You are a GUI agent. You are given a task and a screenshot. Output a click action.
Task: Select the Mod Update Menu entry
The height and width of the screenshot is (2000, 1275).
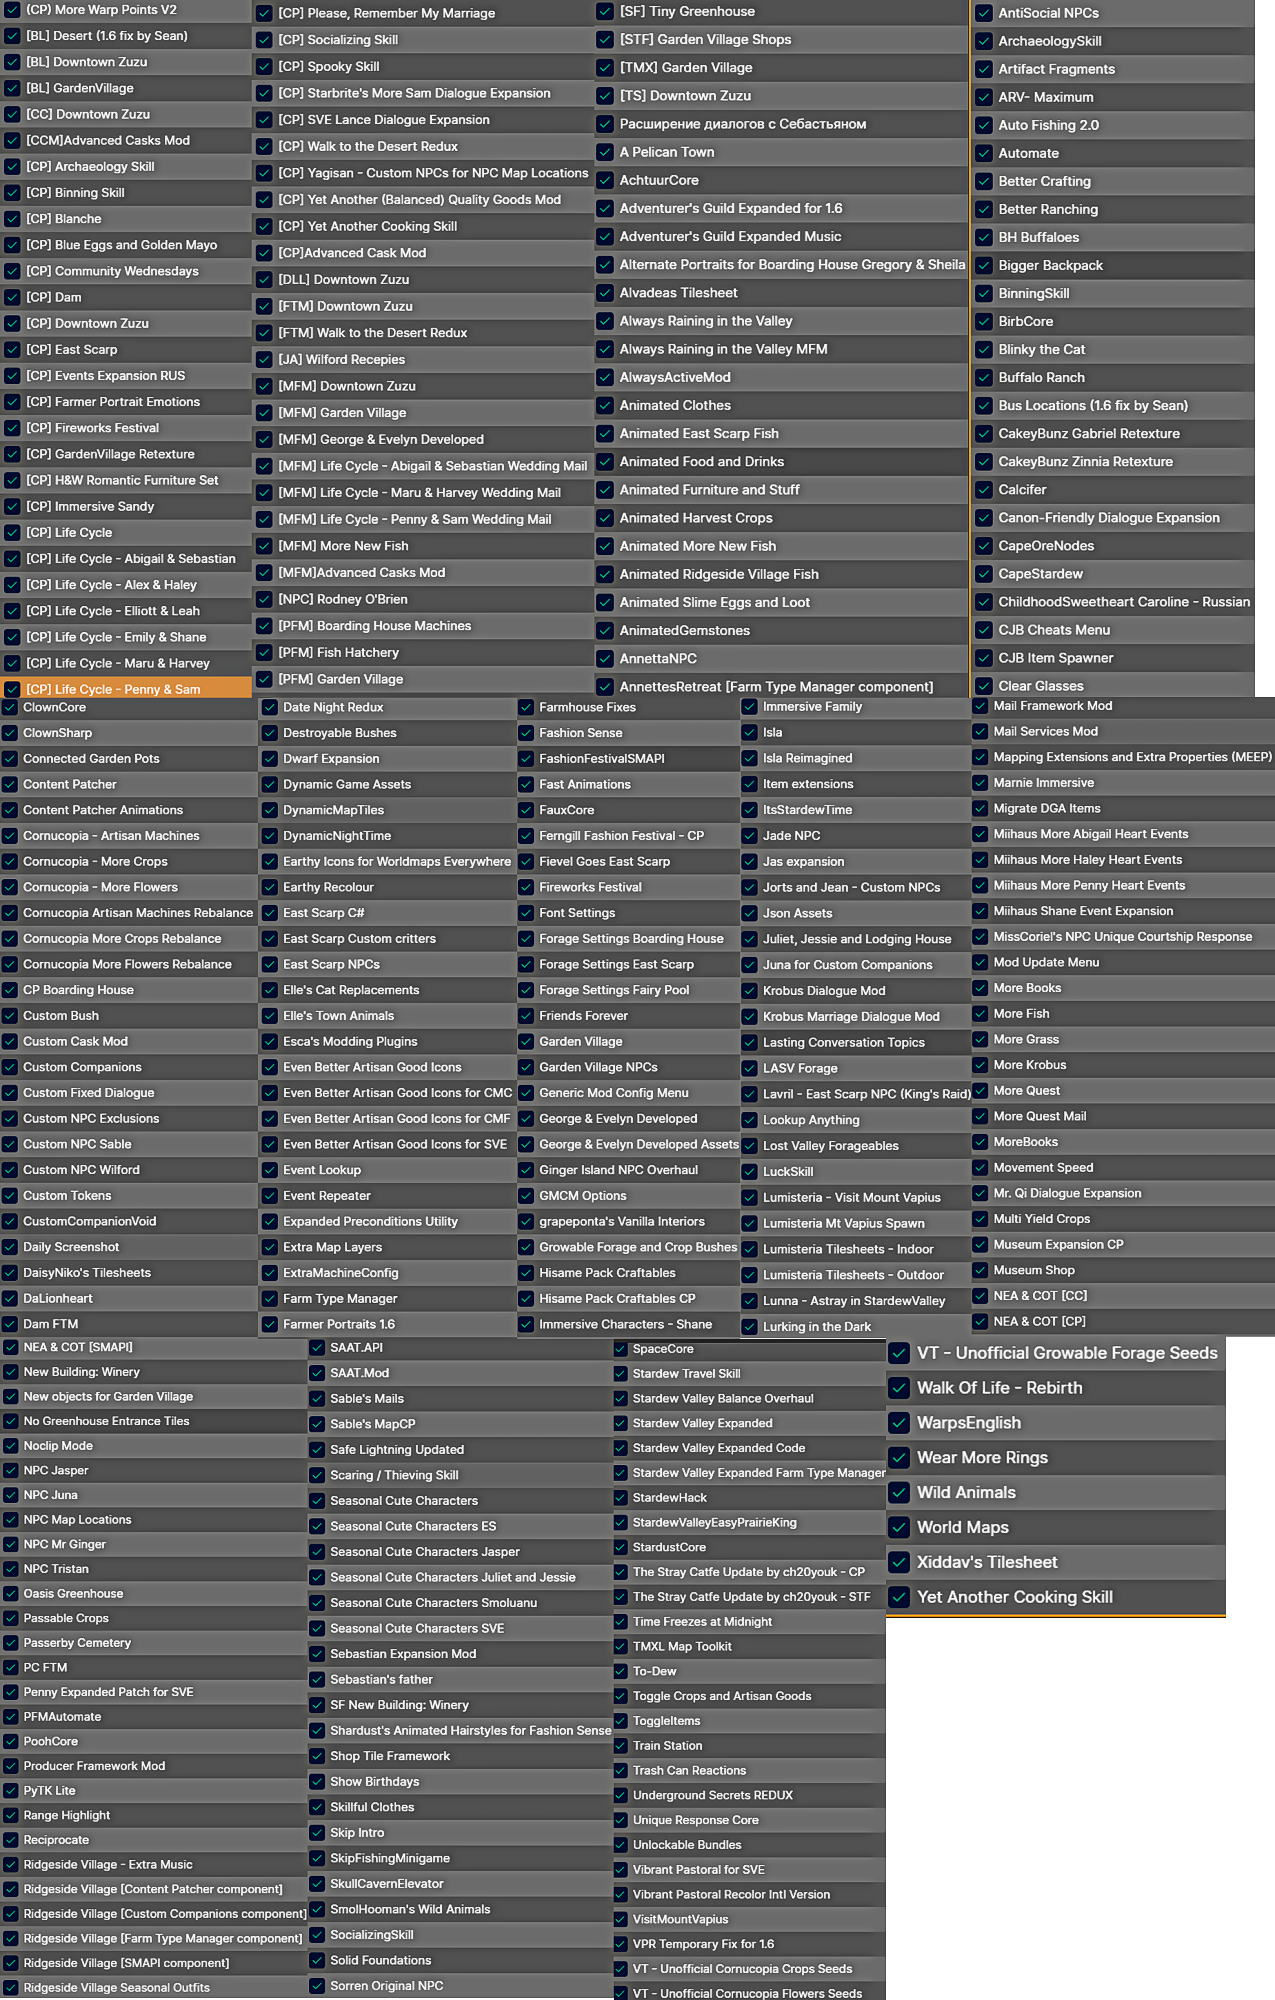point(1123,963)
